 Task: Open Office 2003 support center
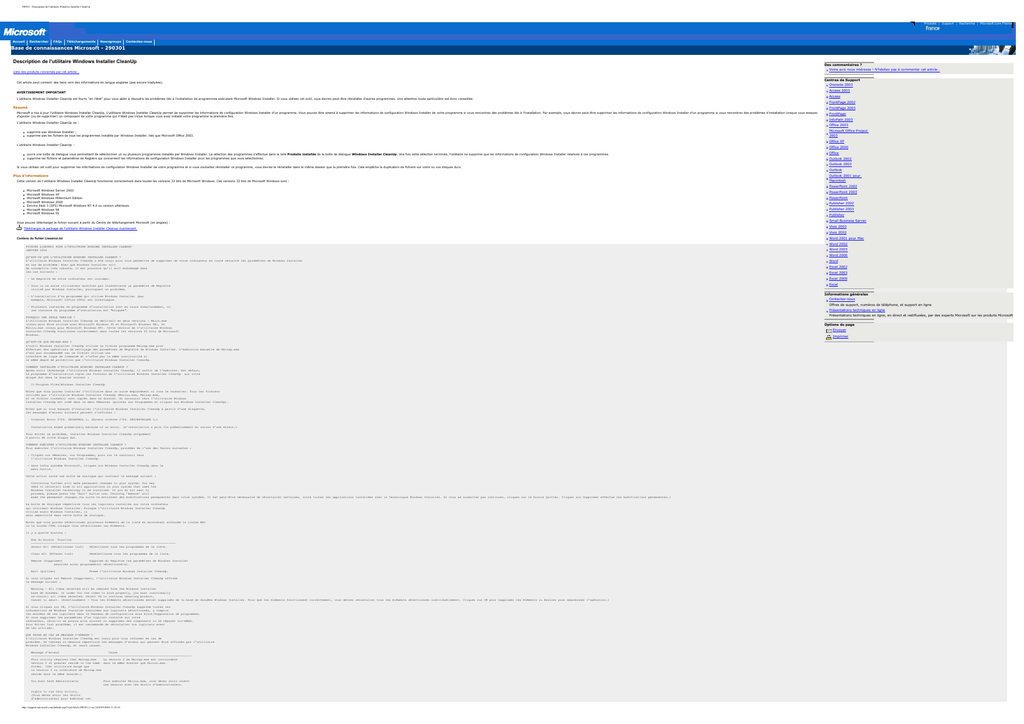click(839, 125)
